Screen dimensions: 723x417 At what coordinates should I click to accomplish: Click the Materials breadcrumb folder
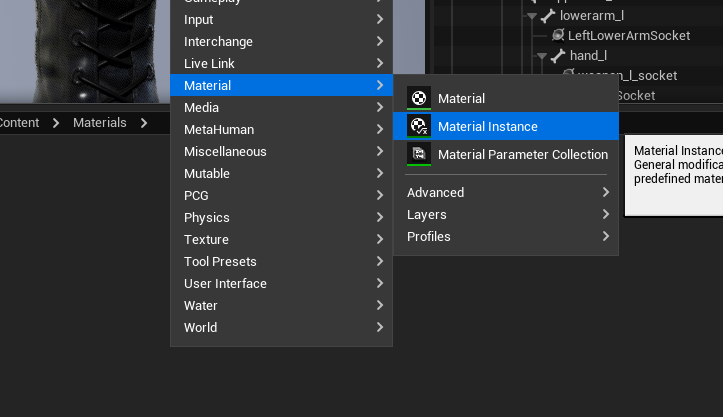tap(100, 123)
